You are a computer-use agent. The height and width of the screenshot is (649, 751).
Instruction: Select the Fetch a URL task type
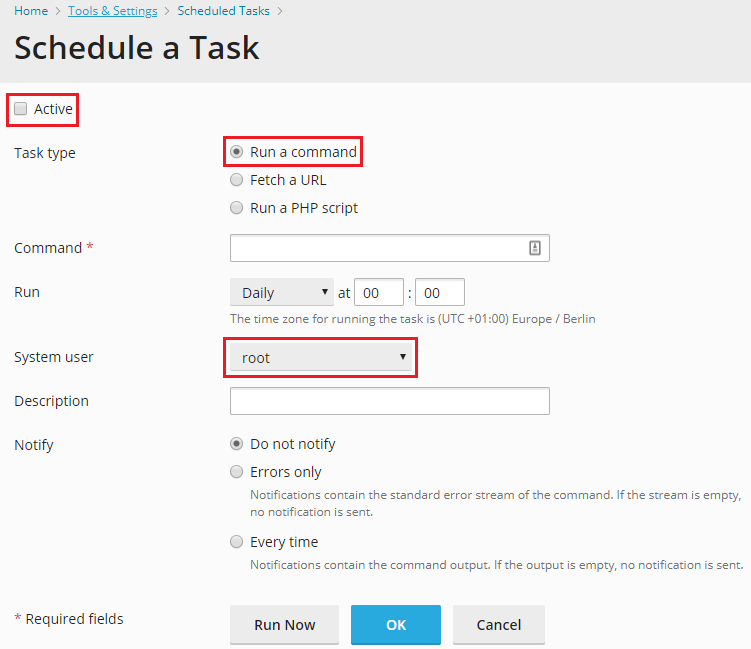237,180
